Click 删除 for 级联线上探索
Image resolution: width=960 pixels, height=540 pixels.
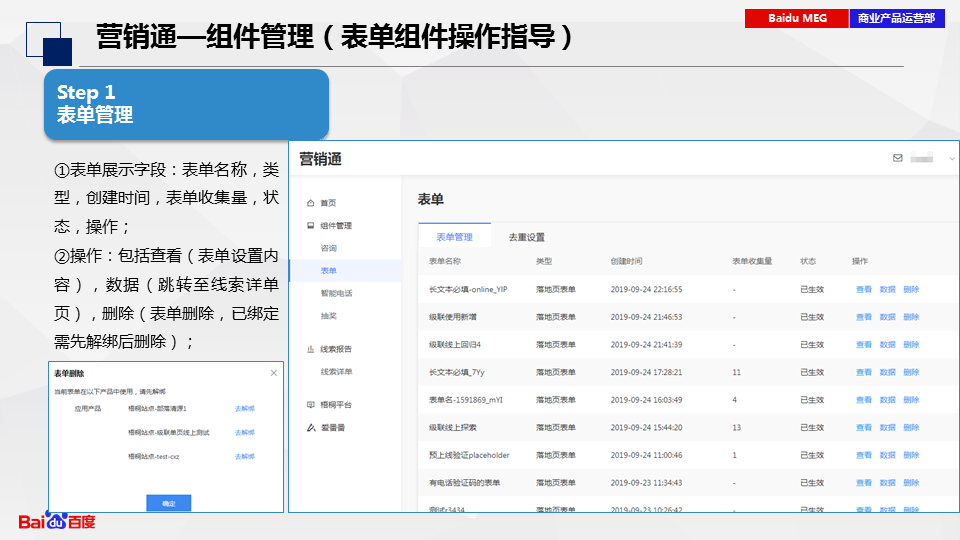(x=912, y=427)
